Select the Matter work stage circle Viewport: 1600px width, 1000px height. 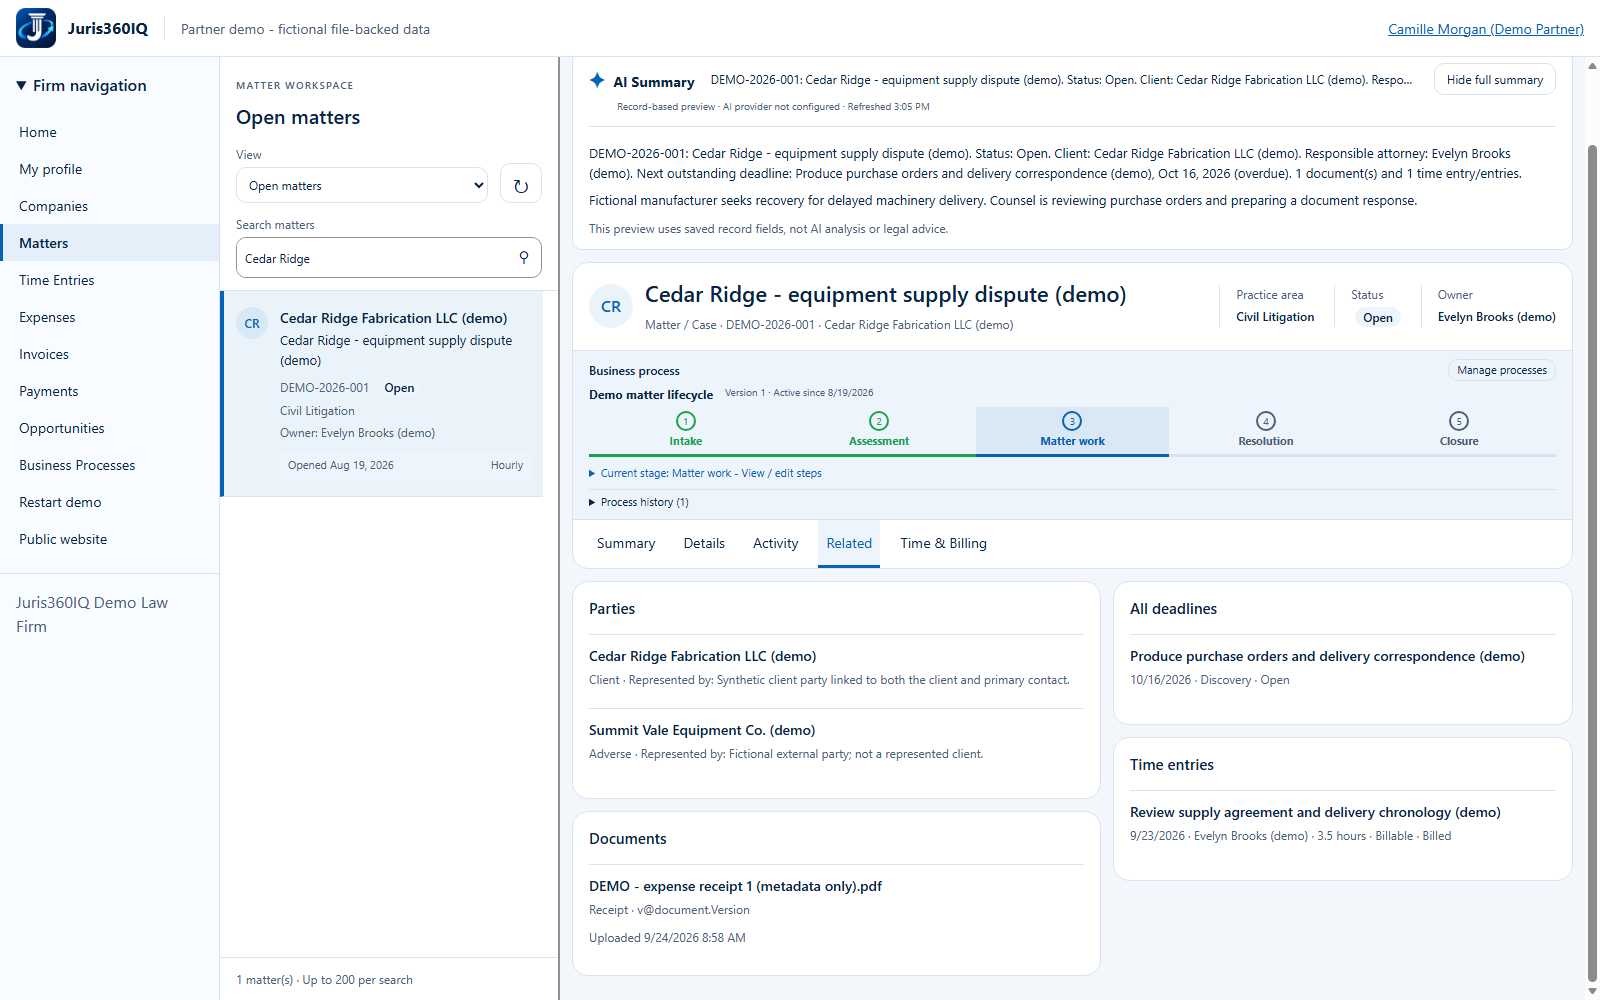[x=1072, y=421]
